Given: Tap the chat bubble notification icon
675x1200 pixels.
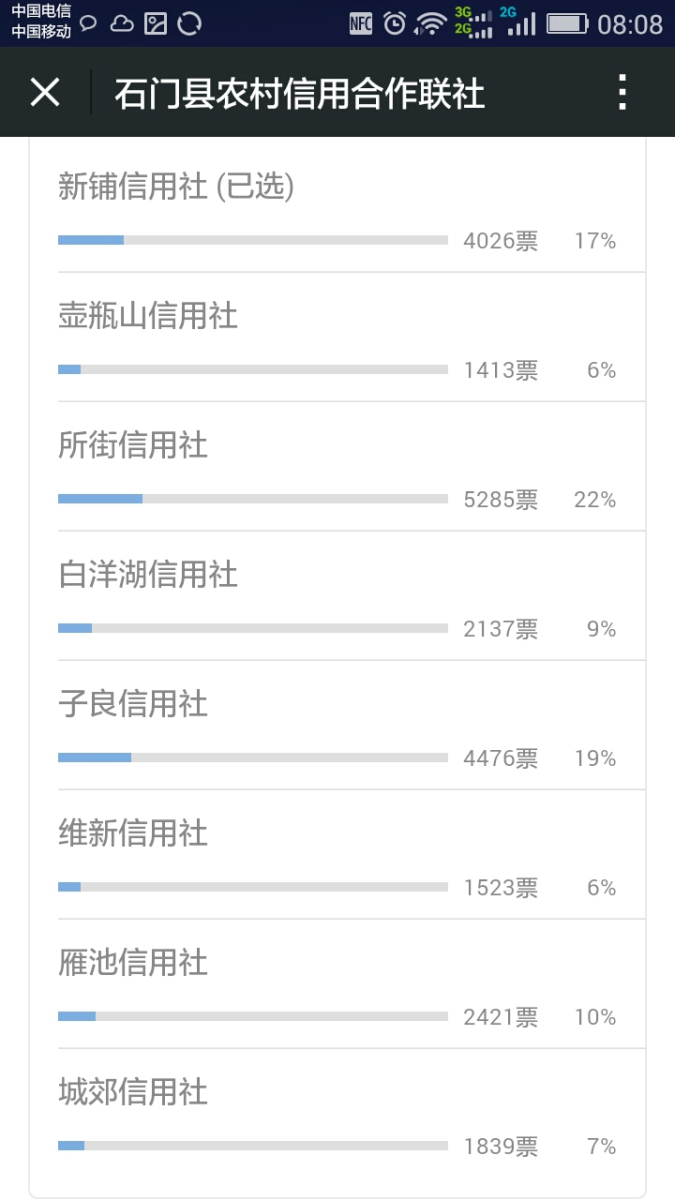Looking at the screenshot, I should (89, 23).
